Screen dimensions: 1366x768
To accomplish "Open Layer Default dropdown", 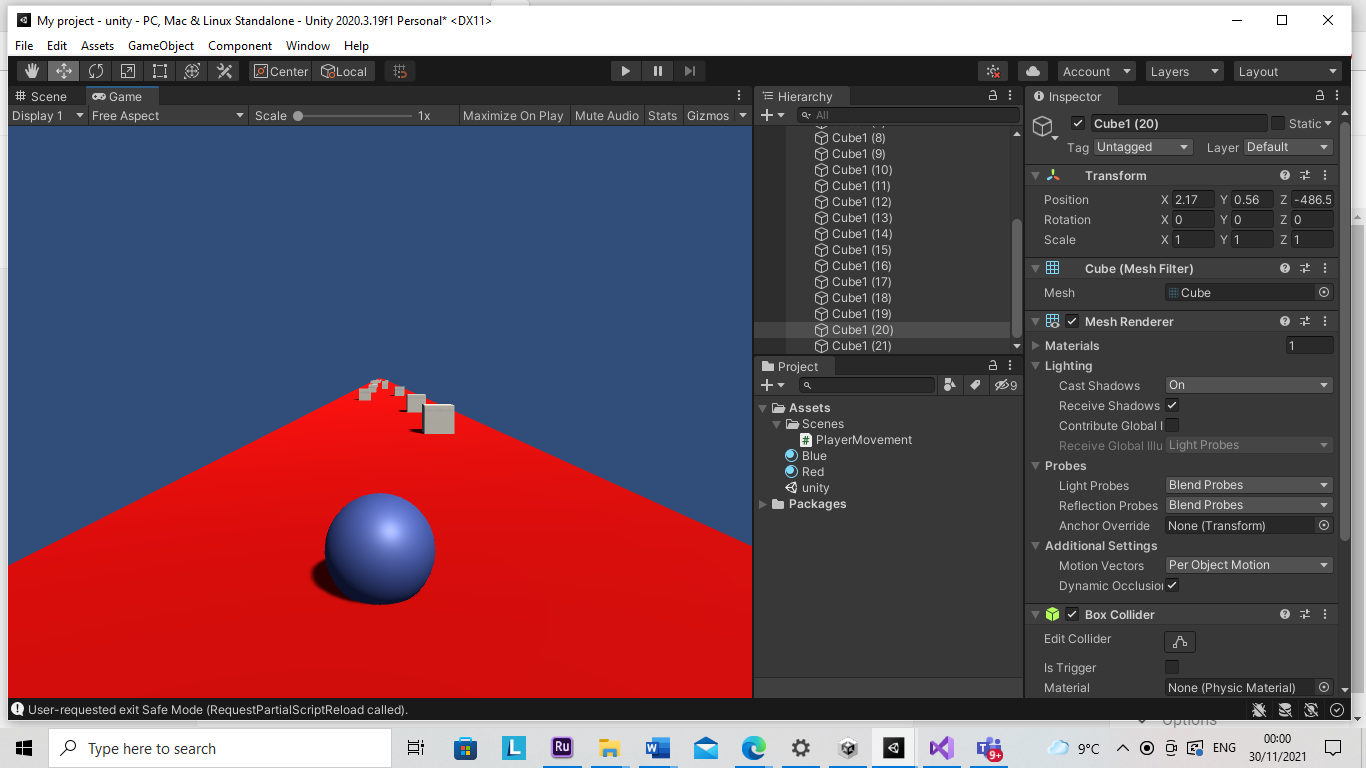I will point(1289,147).
